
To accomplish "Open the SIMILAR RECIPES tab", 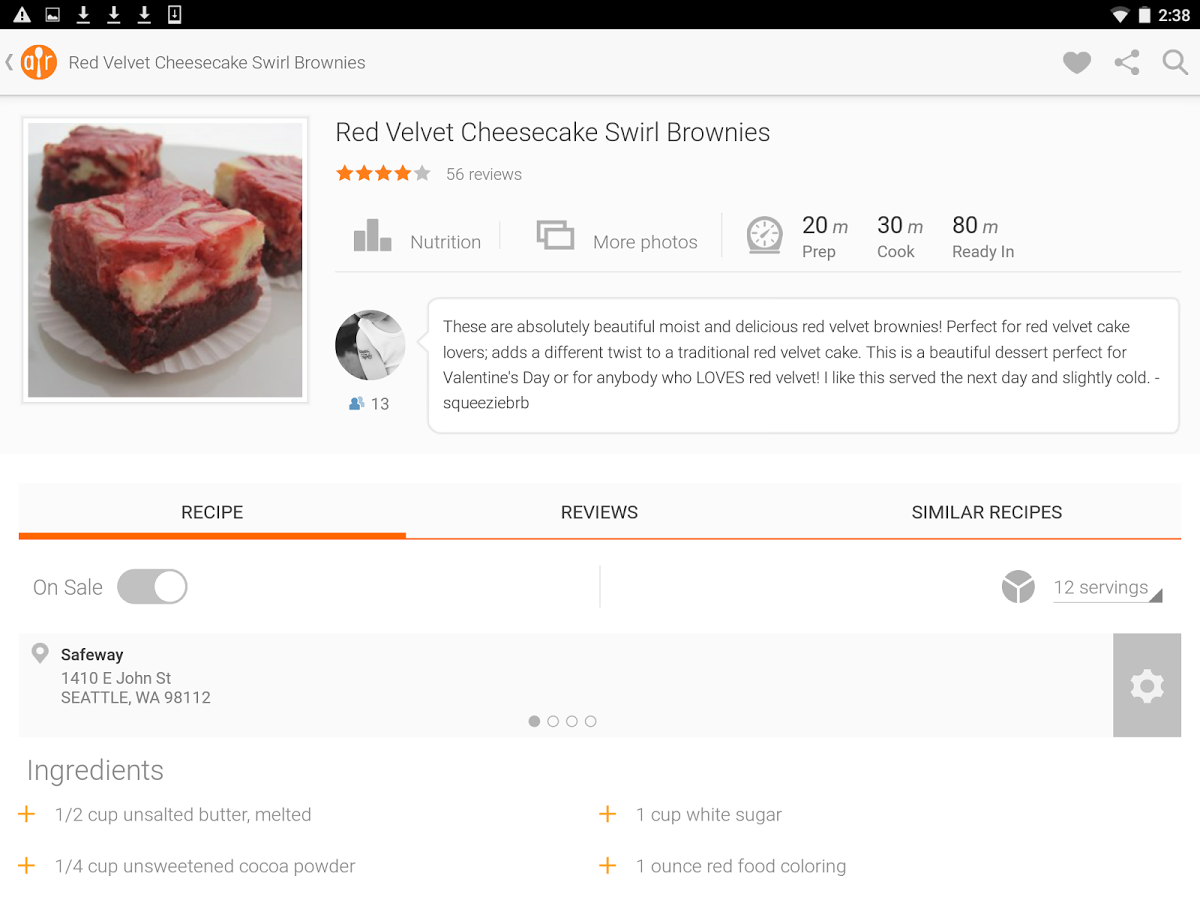I will pos(987,512).
